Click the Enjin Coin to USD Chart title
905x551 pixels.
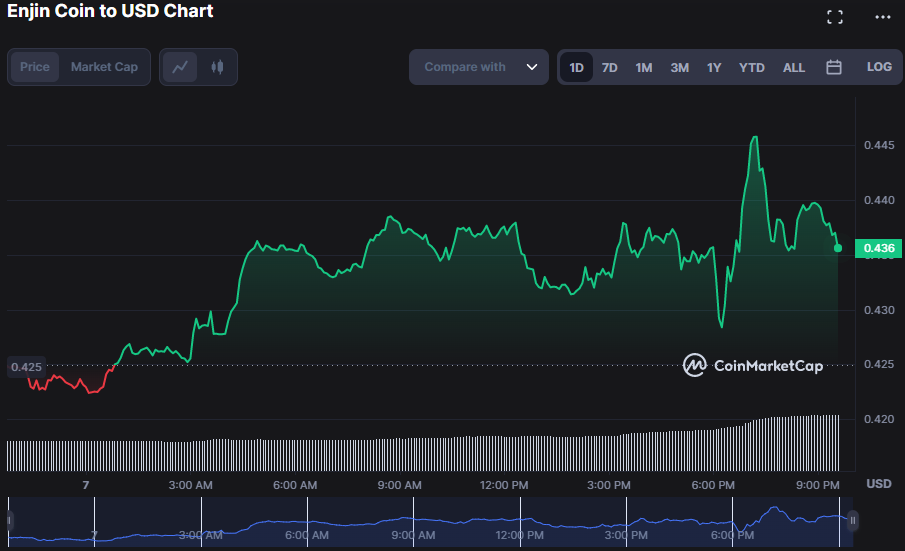click(110, 11)
